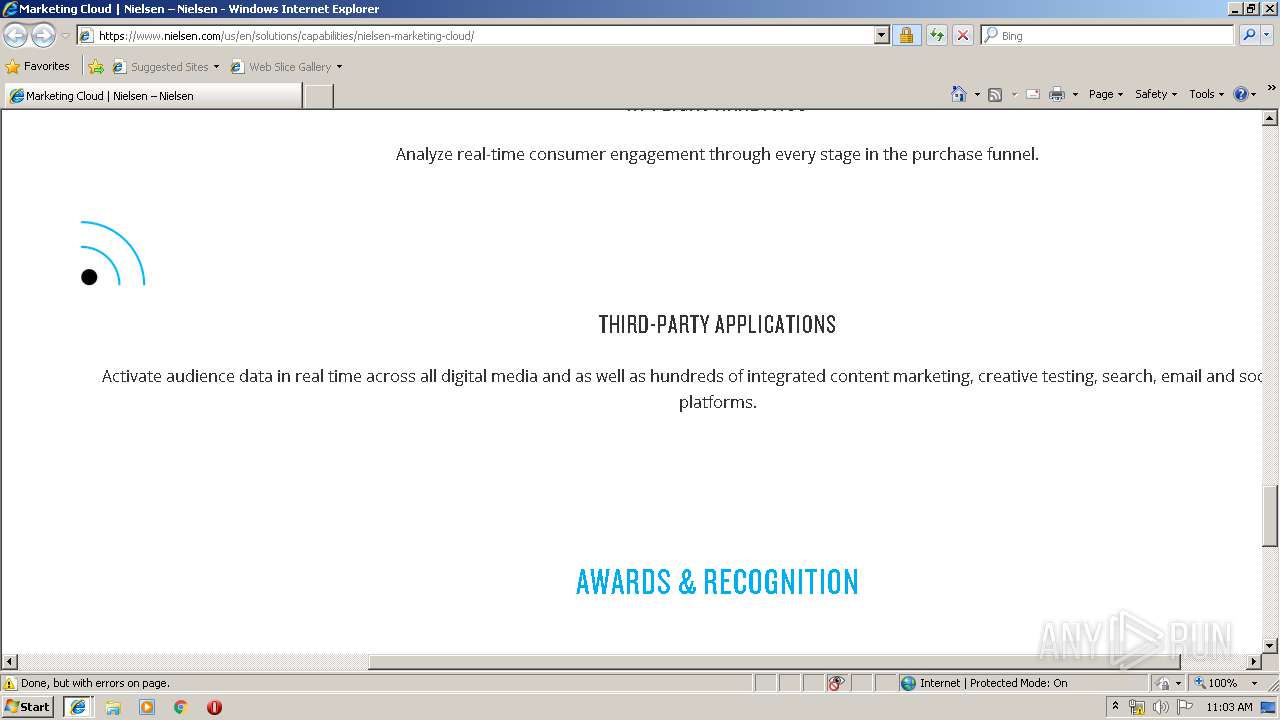
Task: Click the Internet Explorer taskbar icon
Action: coord(78,707)
